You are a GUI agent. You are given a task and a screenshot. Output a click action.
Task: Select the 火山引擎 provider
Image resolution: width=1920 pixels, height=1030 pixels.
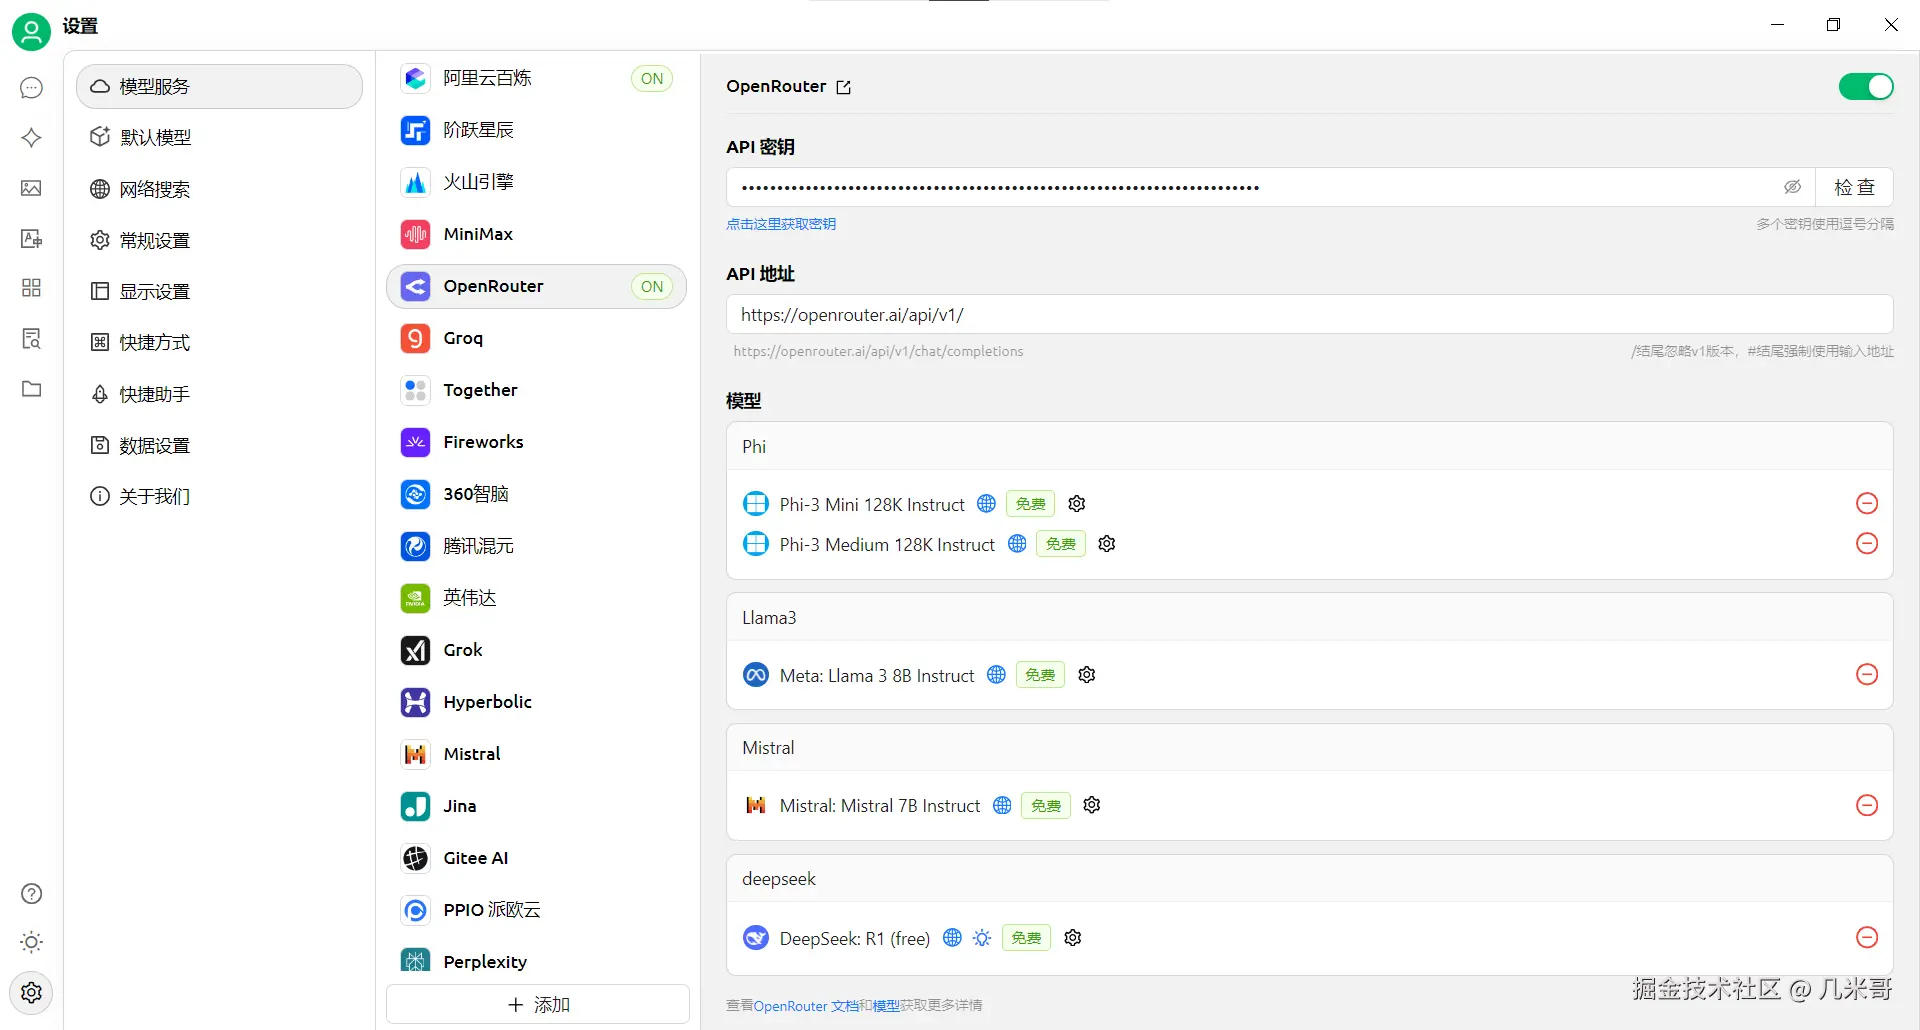pyautogui.click(x=537, y=182)
